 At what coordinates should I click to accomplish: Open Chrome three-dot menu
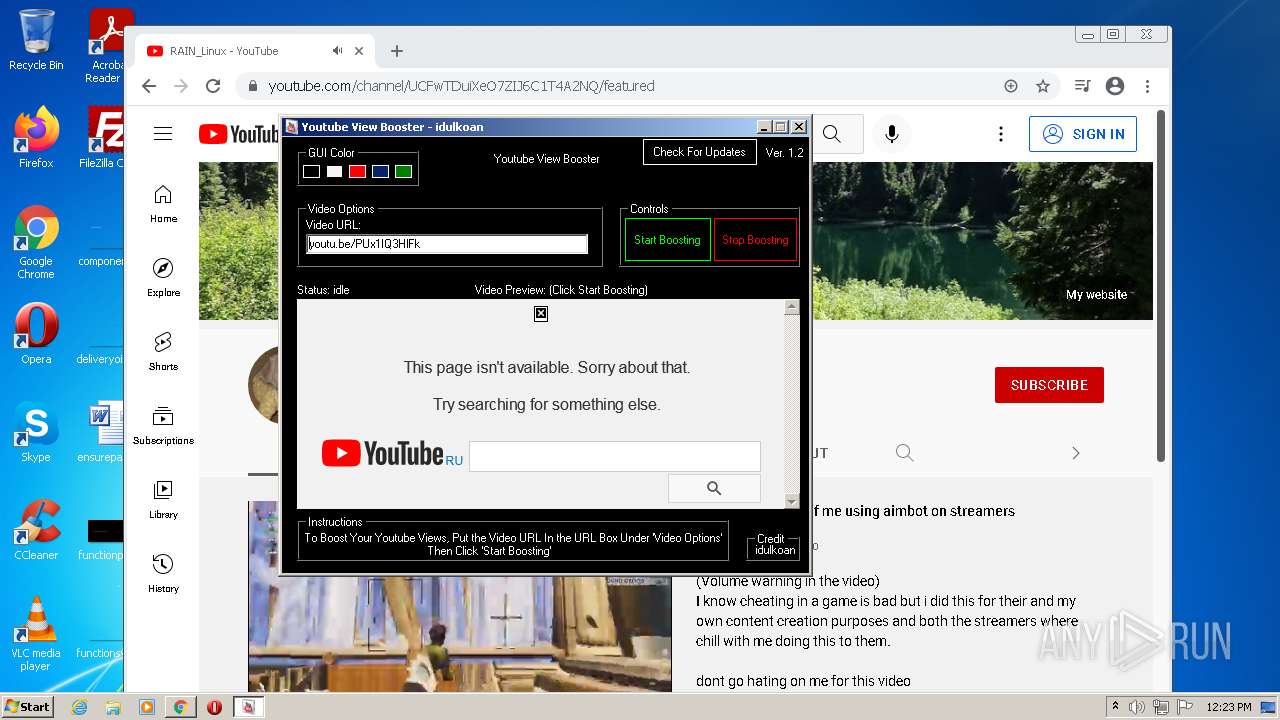(x=1148, y=86)
